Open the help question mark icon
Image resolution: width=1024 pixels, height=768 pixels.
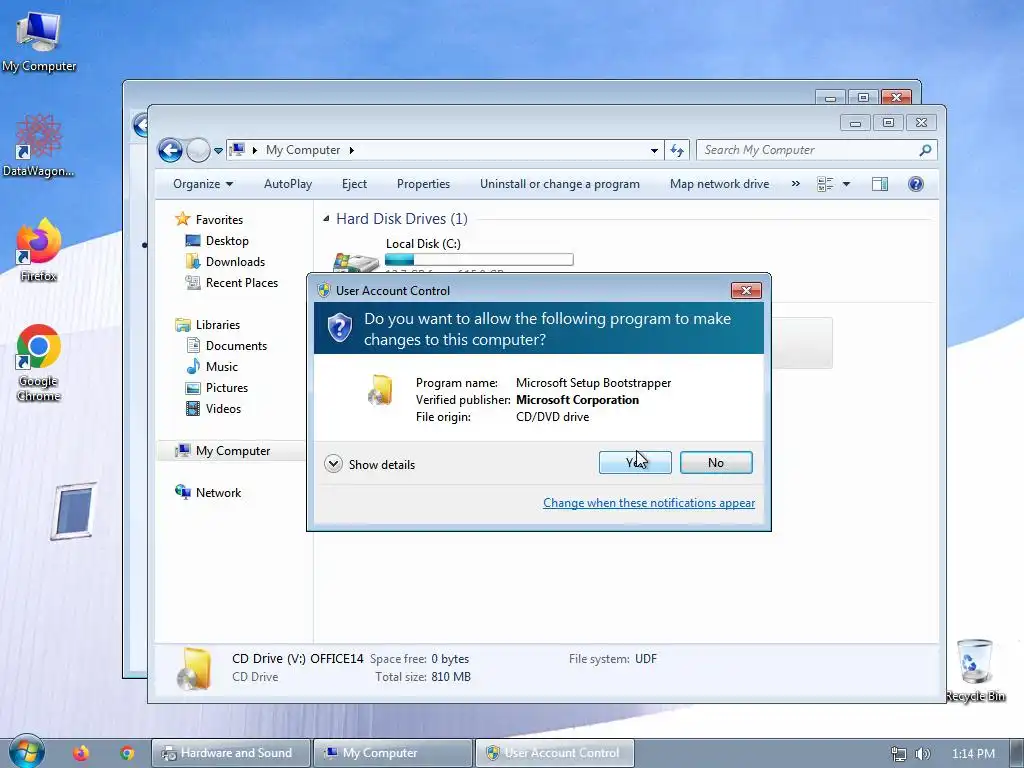point(916,184)
